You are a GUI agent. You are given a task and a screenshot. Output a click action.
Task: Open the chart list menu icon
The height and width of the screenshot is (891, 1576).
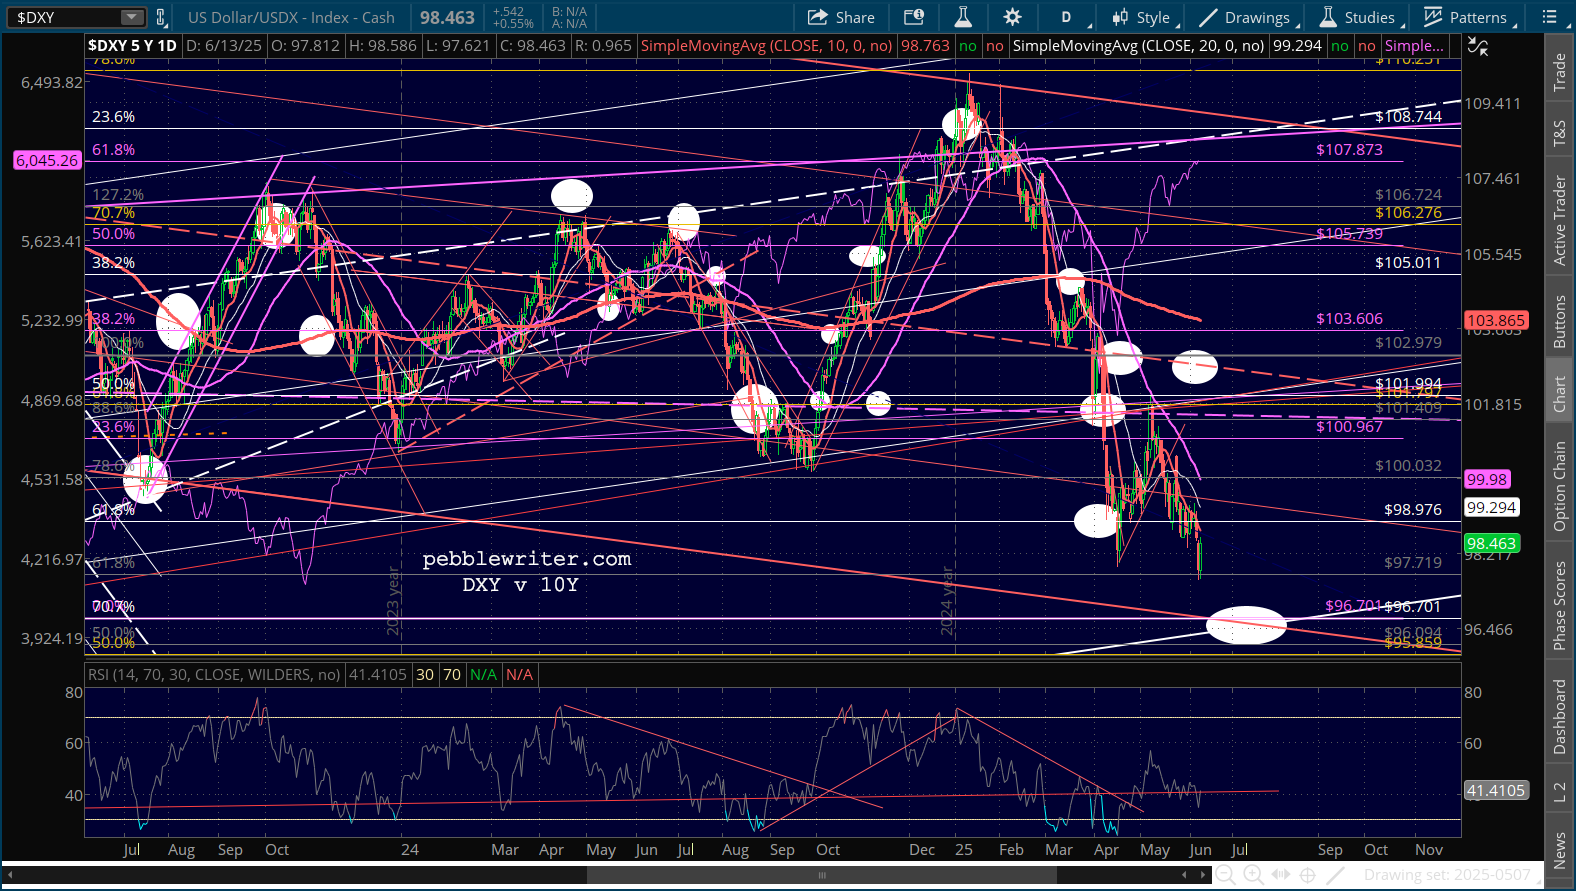tap(1549, 17)
